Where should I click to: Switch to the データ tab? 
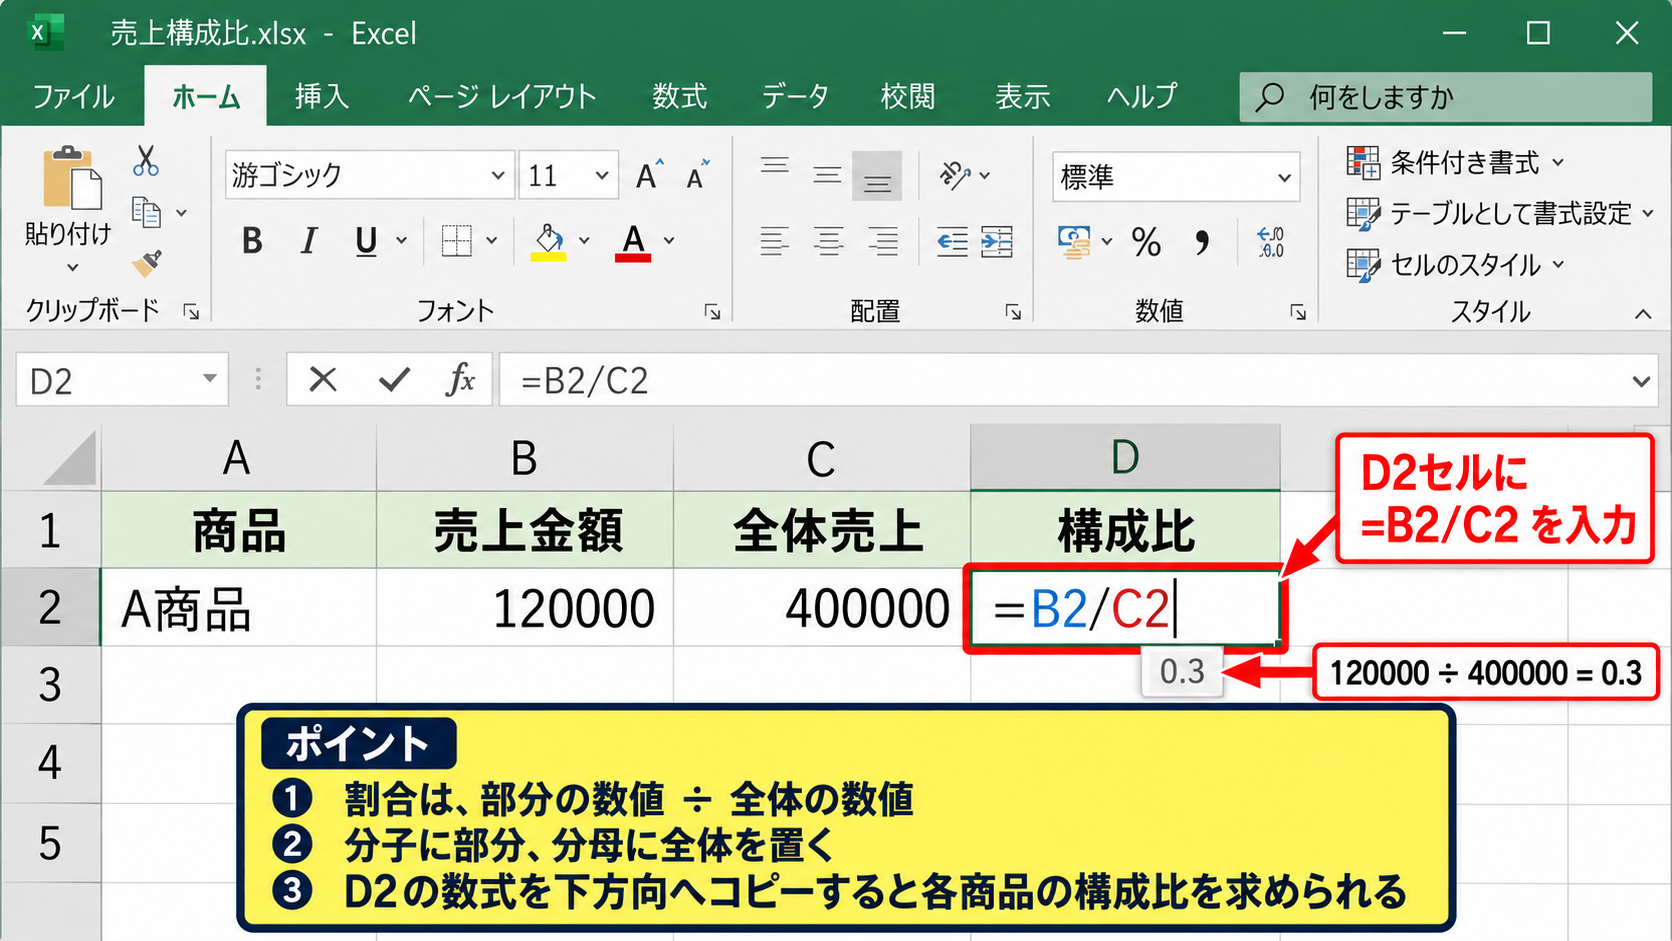click(795, 97)
